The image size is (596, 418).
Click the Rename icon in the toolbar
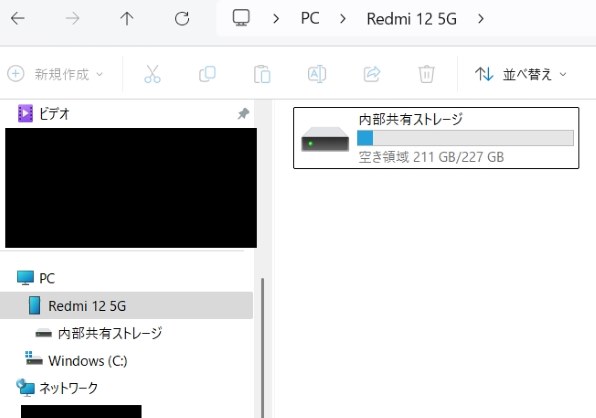(317, 74)
